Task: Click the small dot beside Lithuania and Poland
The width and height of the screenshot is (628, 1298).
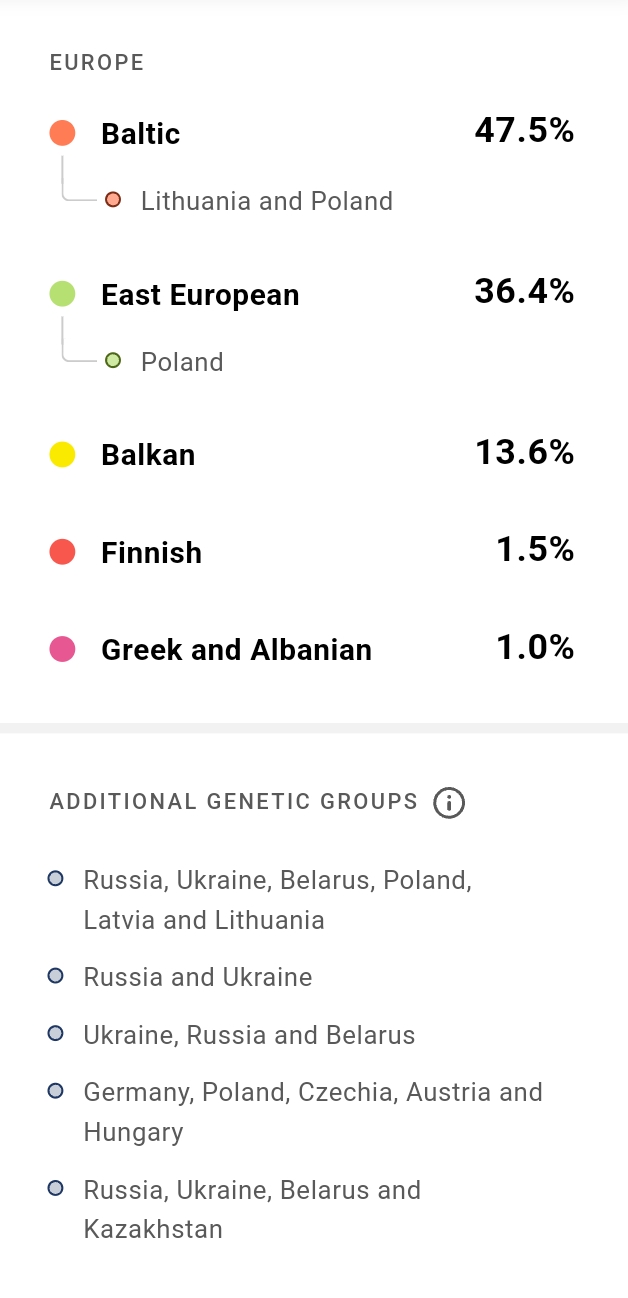Action: coord(113,200)
